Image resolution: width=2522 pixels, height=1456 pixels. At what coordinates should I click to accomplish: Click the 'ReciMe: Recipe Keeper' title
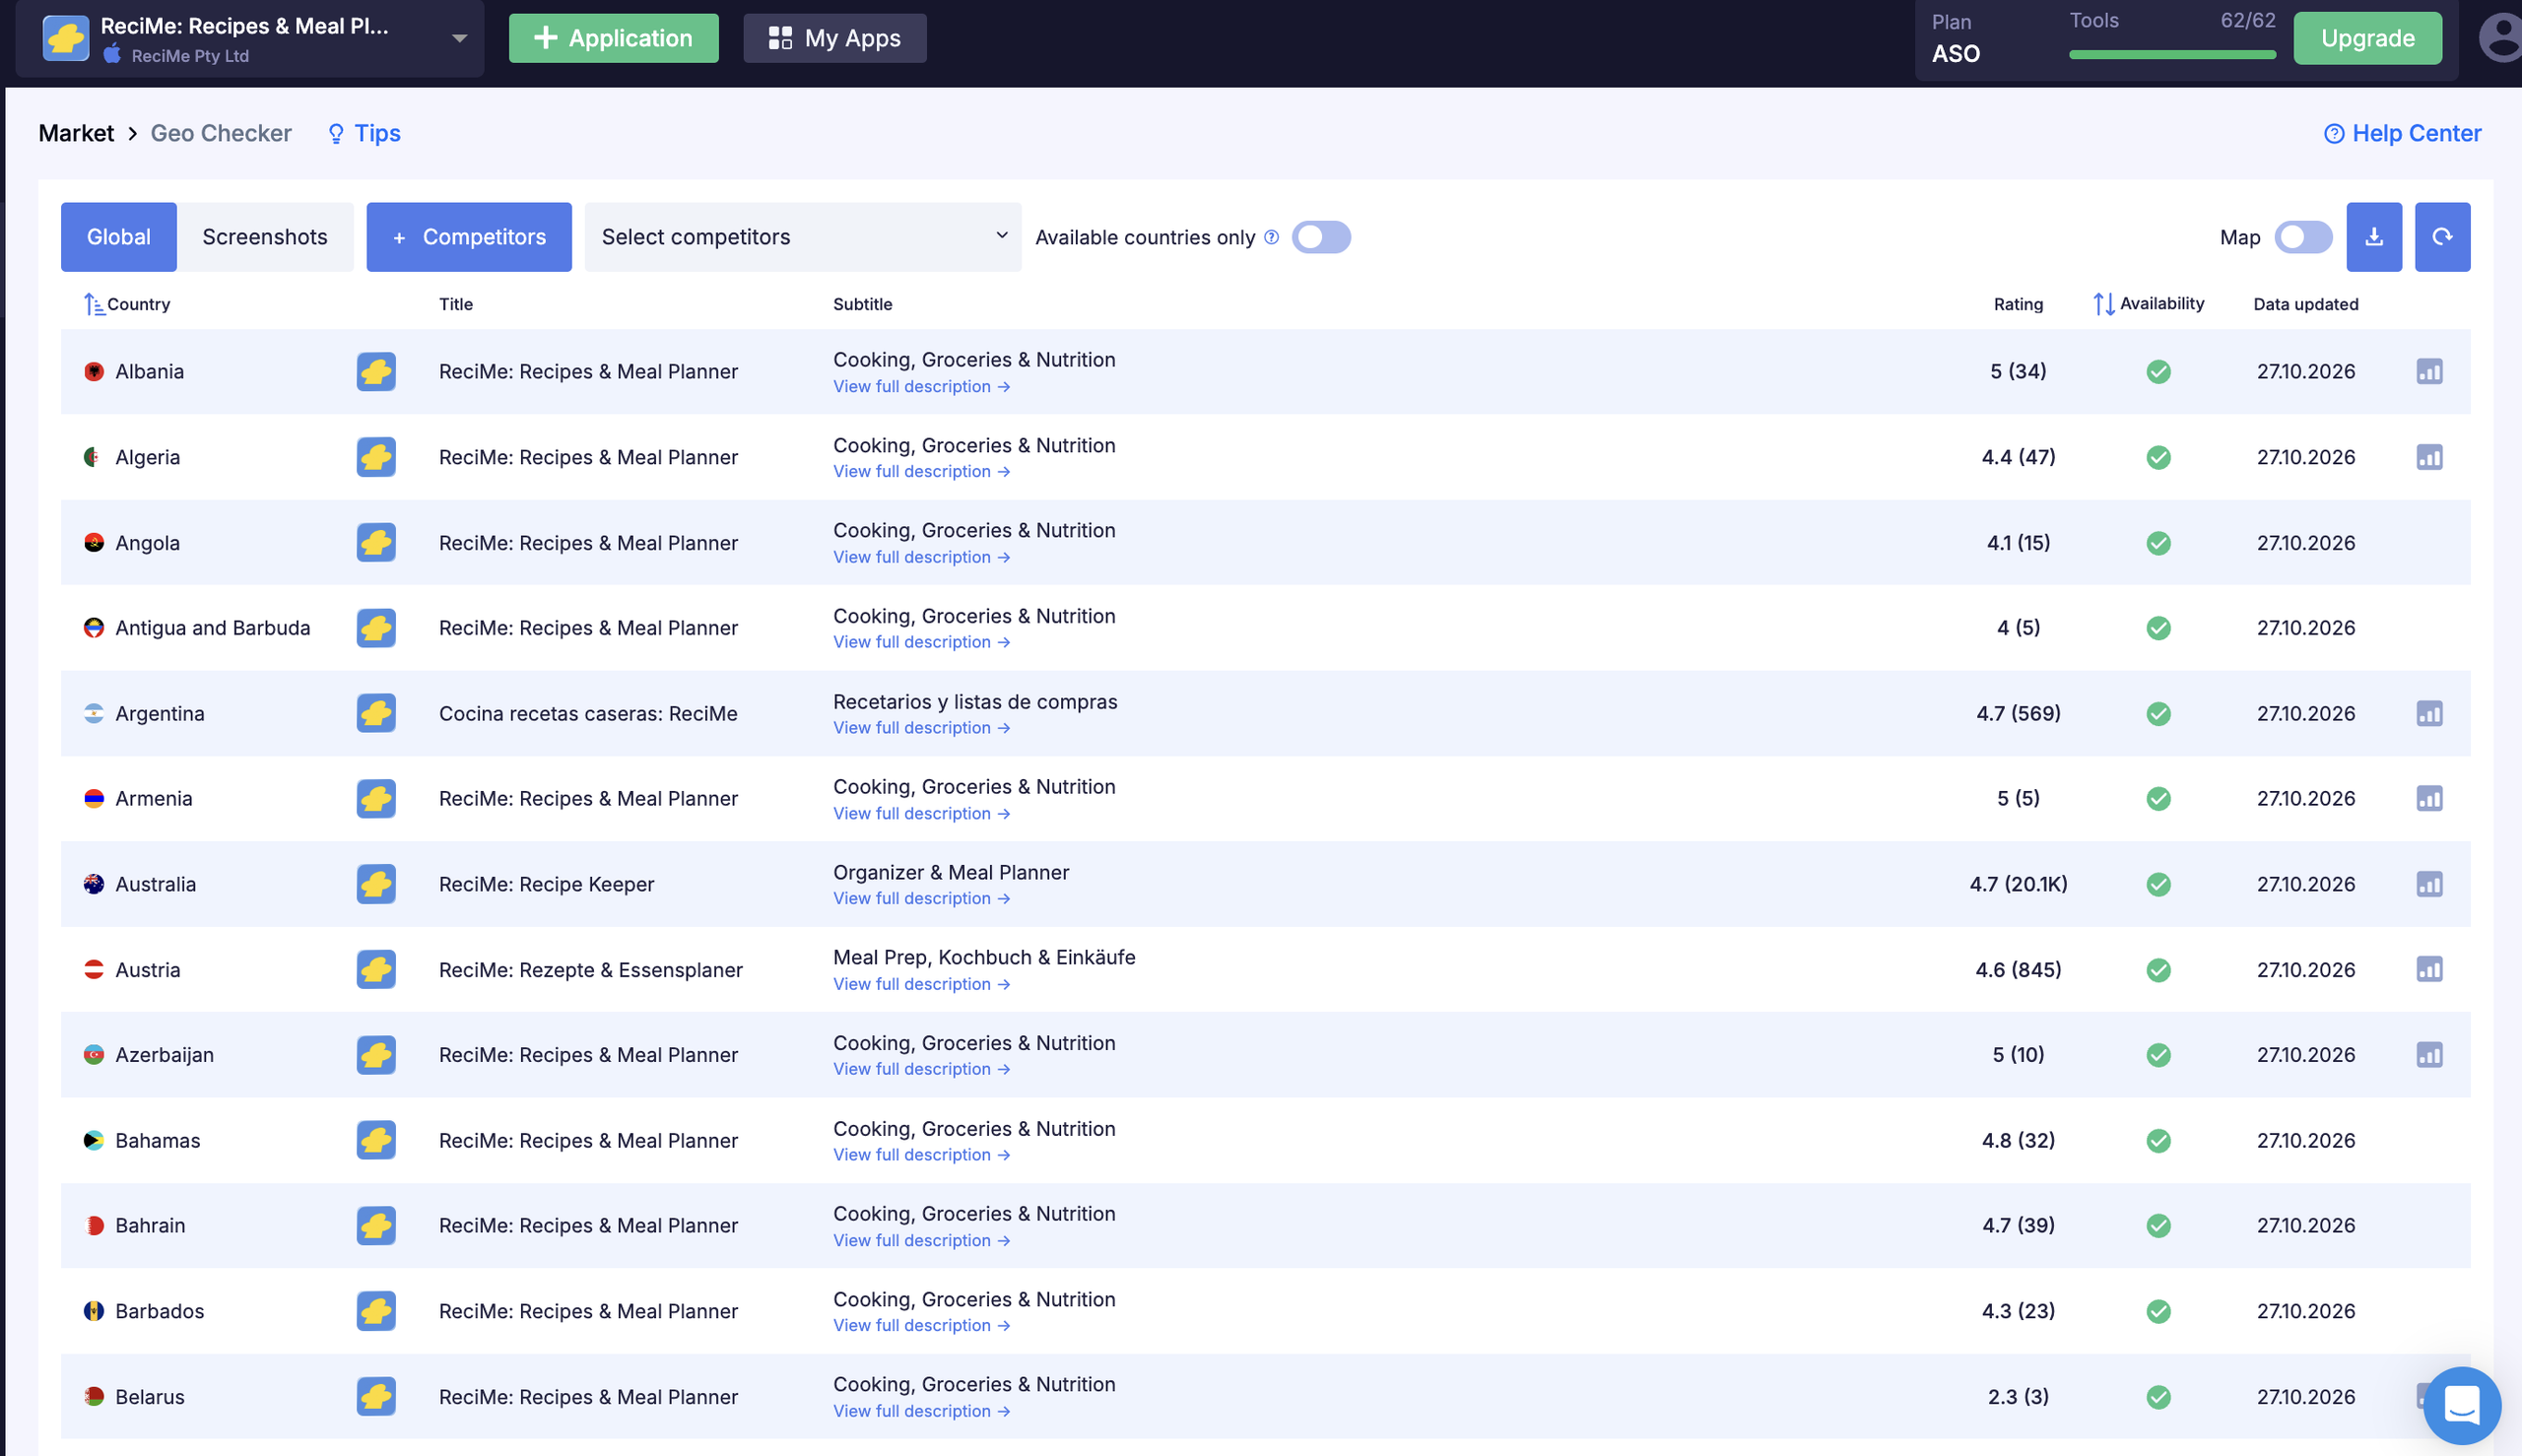coord(546,884)
